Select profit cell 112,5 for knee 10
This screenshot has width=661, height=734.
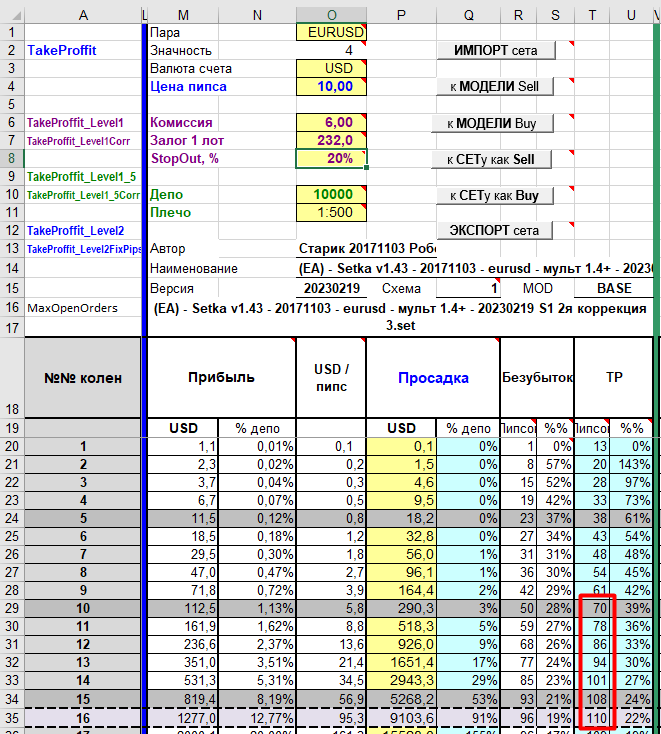coord(183,608)
